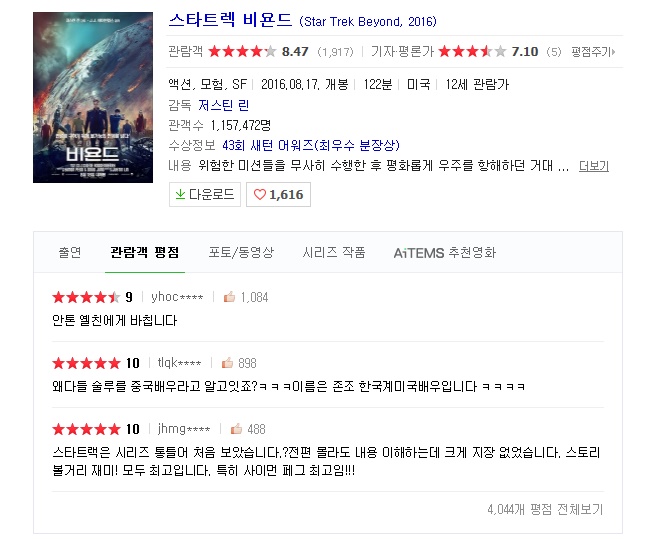Click the star rating on yhoc's review
This screenshot has width=658, height=539.
86,297
